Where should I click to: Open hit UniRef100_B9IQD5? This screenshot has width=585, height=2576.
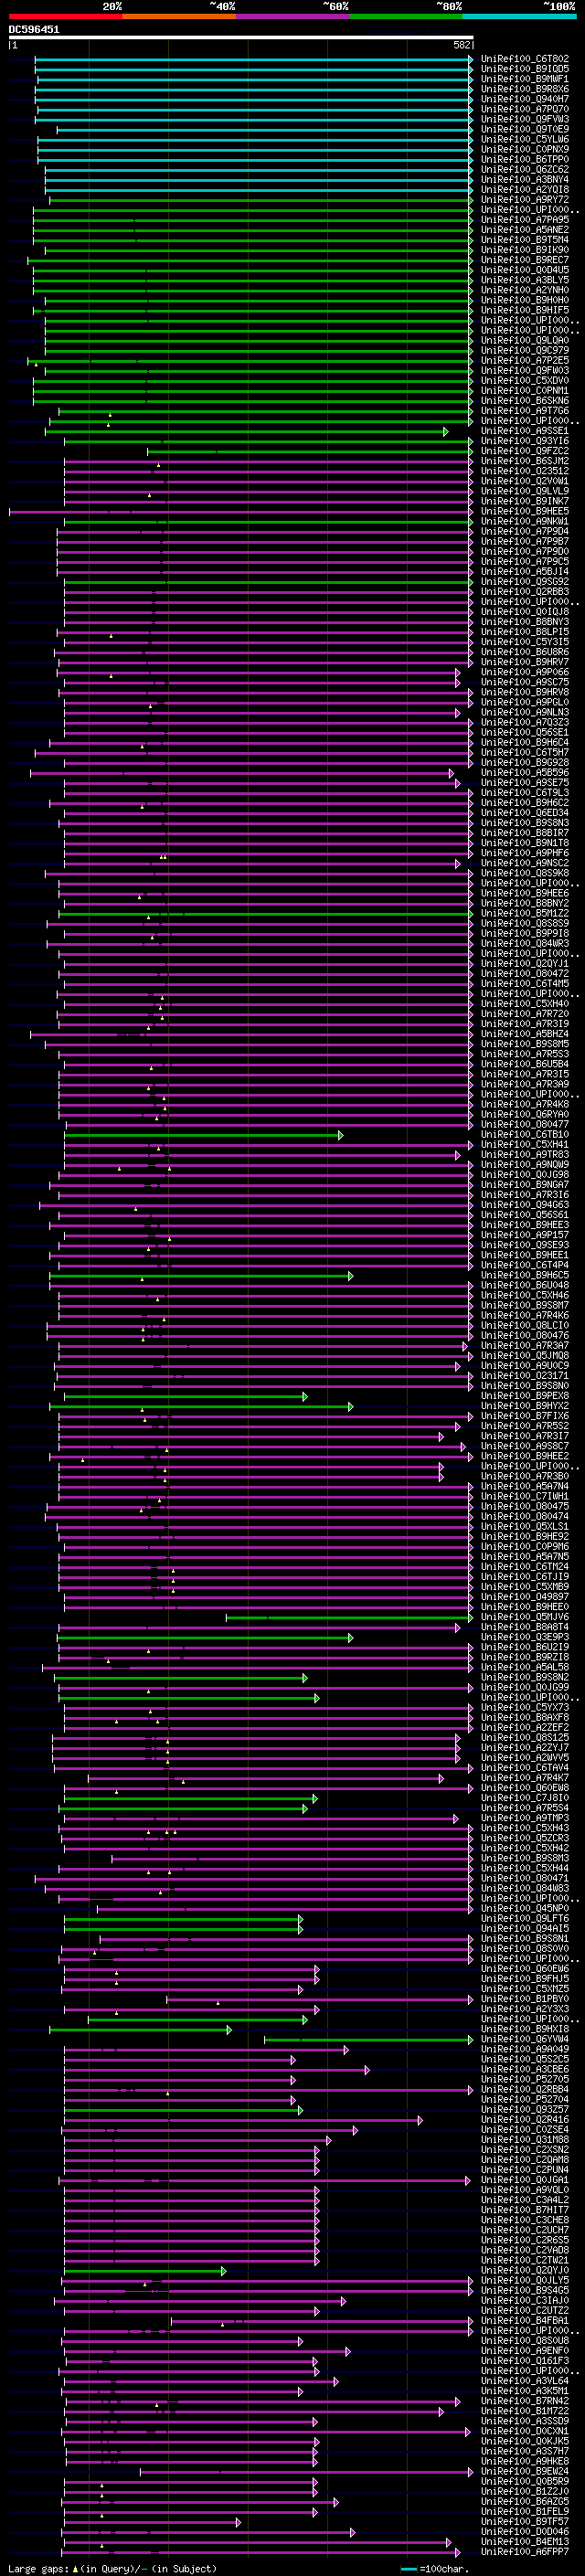click(x=525, y=69)
